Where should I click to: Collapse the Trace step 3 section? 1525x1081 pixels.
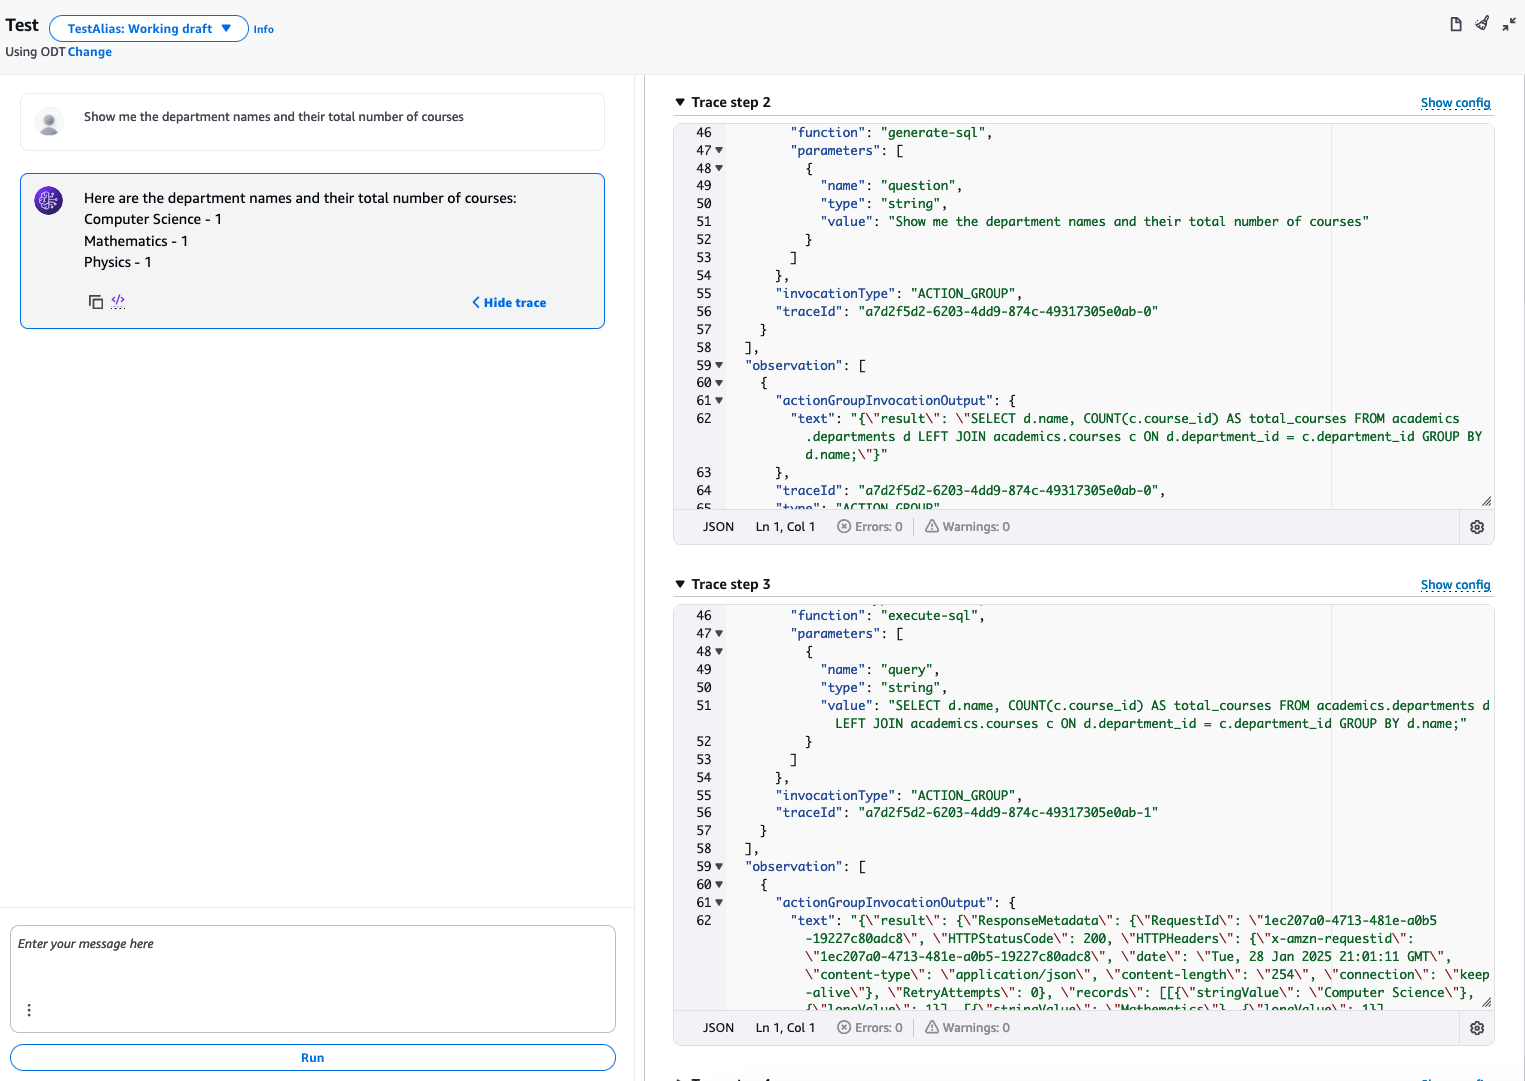click(x=680, y=584)
